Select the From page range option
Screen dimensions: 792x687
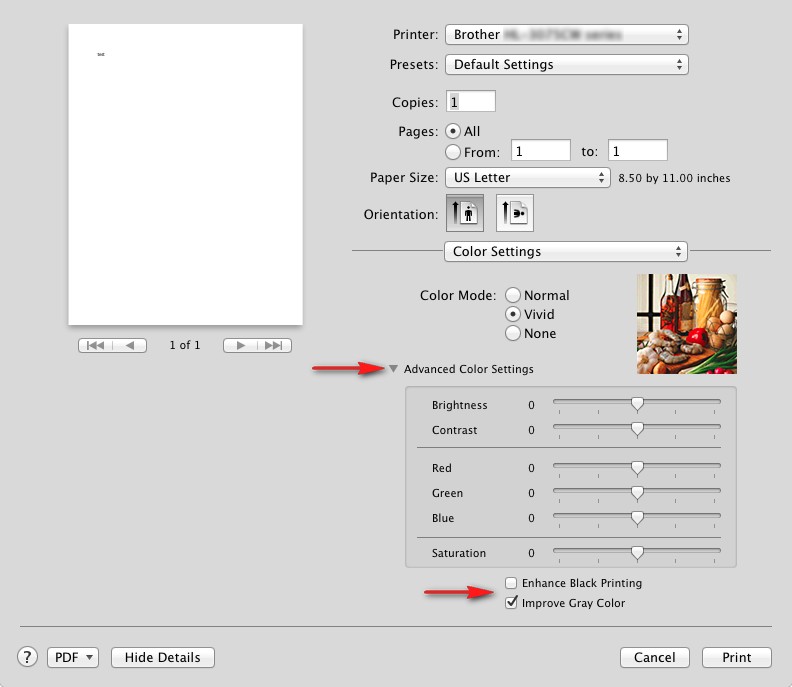[453, 152]
